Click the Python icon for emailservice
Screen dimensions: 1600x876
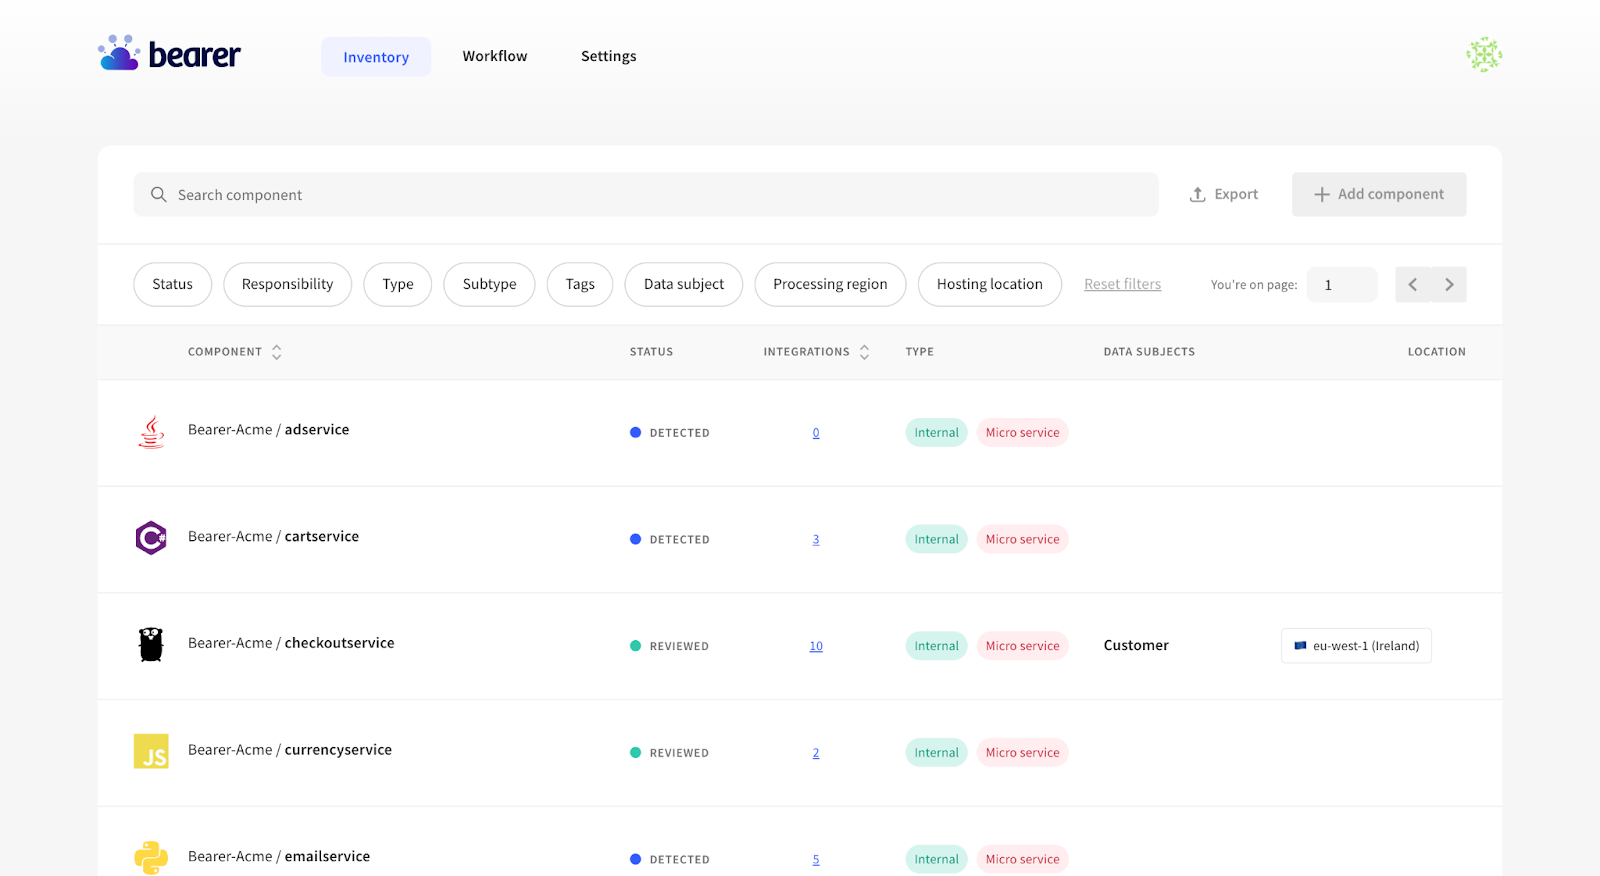[151, 858]
